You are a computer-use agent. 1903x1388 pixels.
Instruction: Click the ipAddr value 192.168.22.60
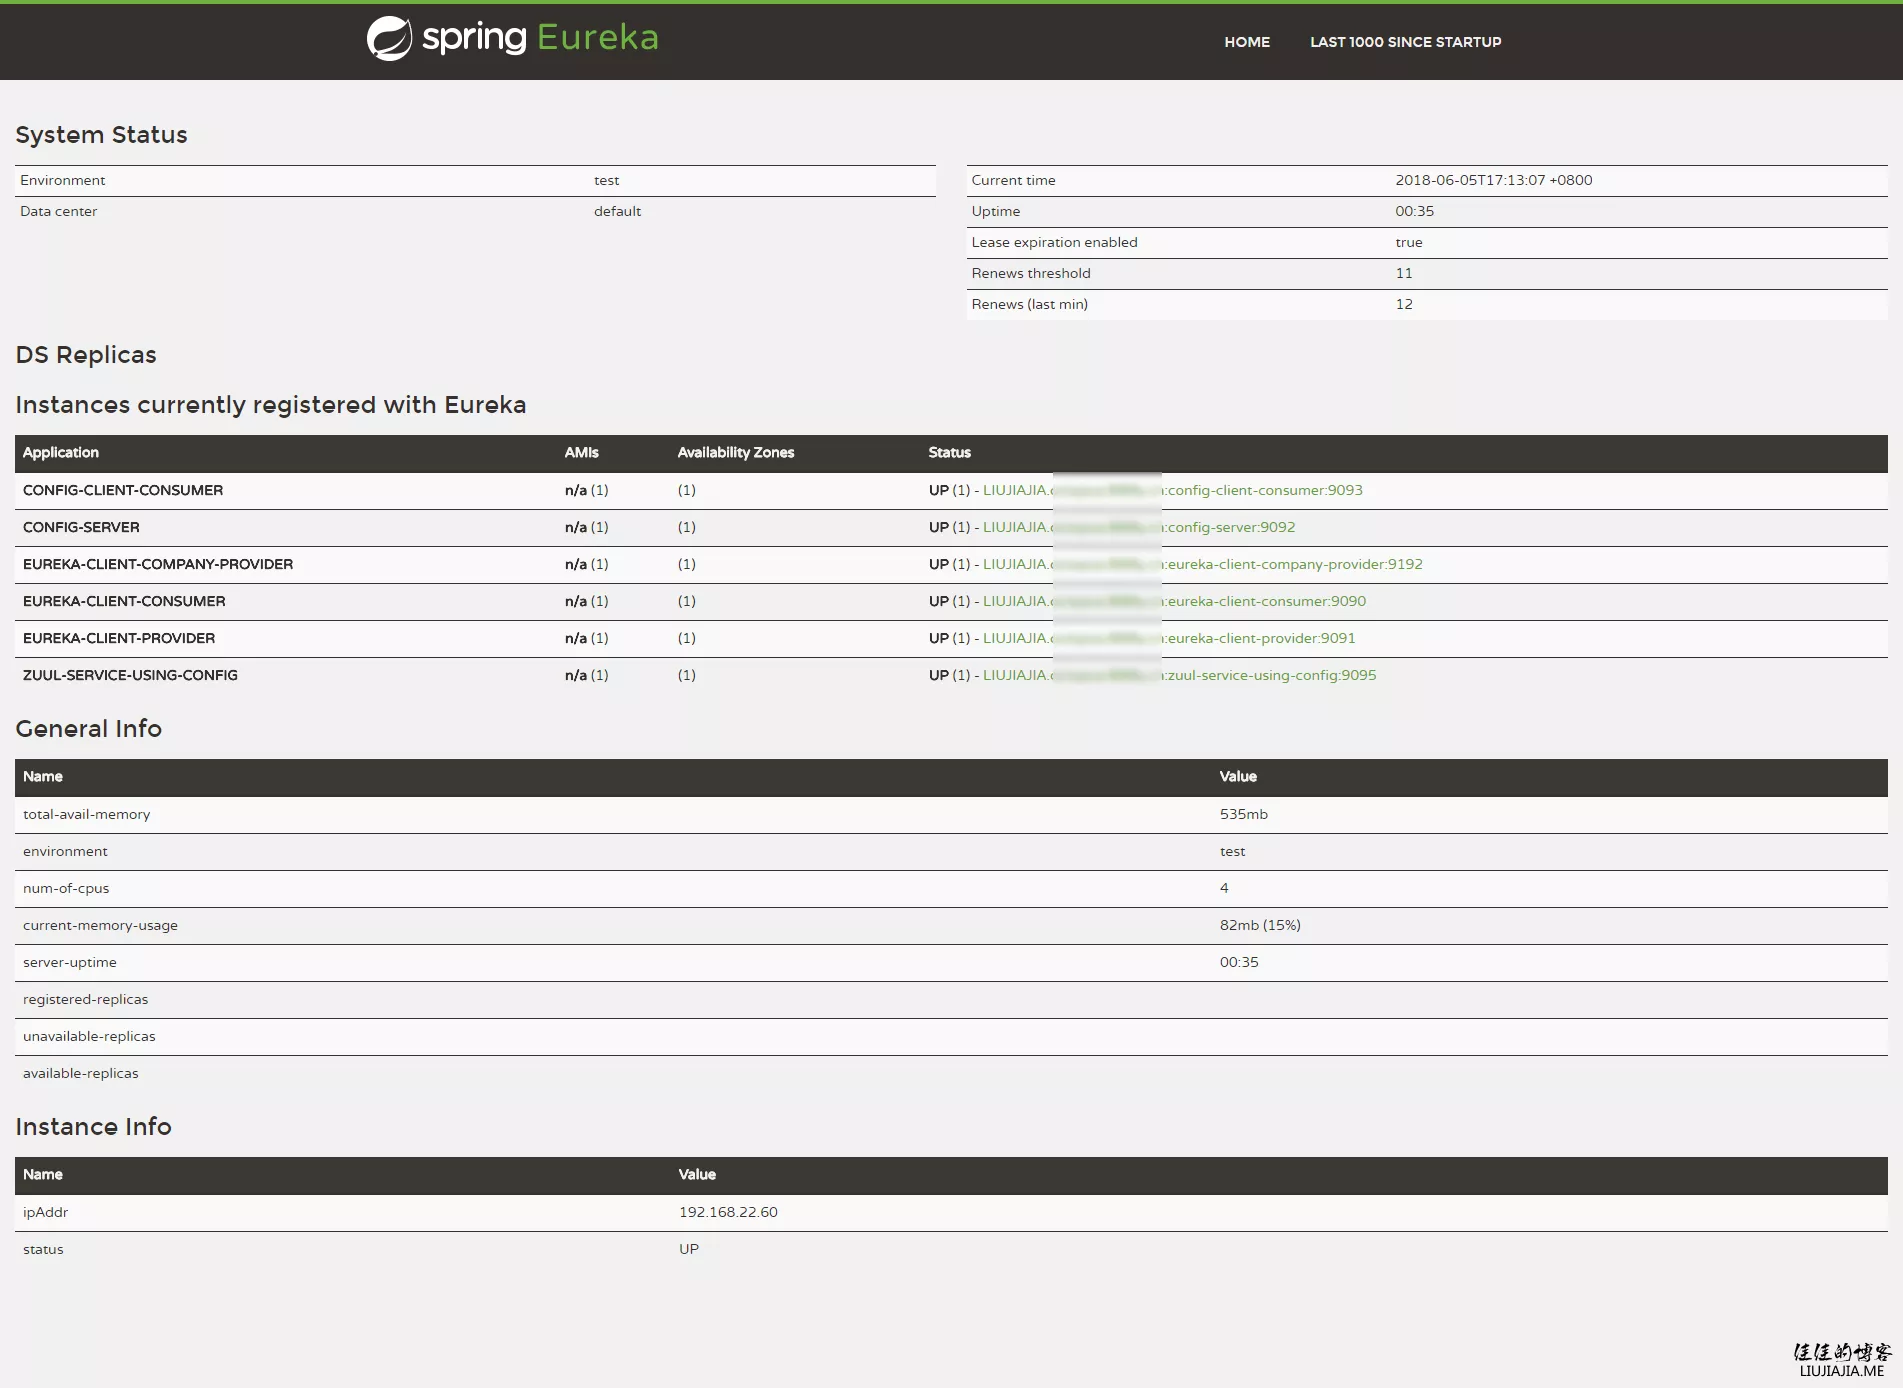(728, 1212)
